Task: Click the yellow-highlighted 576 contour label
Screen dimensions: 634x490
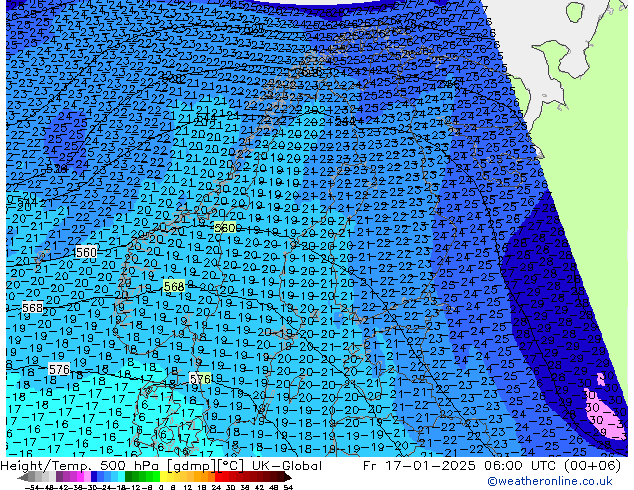Action: click(200, 379)
